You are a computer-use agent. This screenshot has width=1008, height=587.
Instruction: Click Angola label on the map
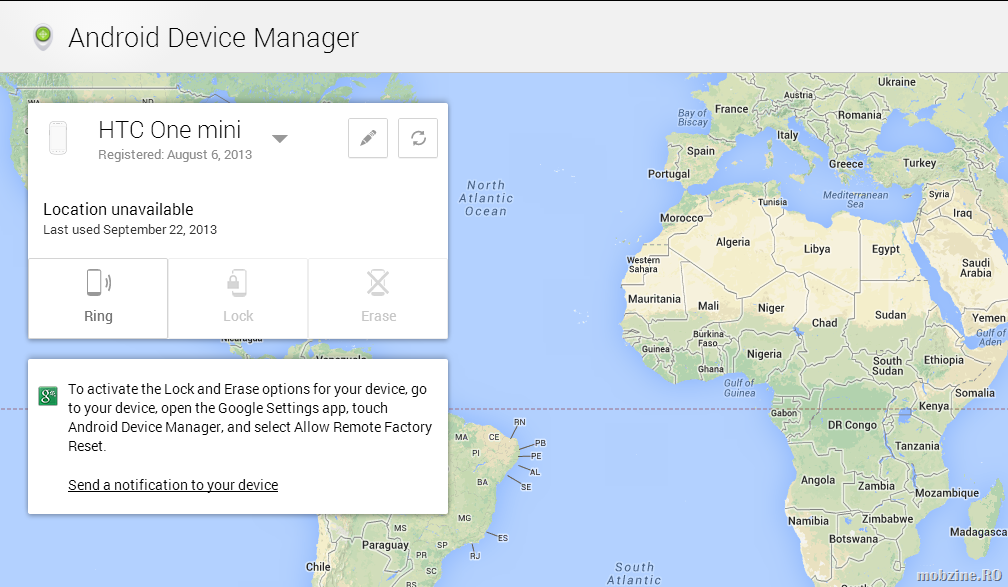(x=818, y=480)
